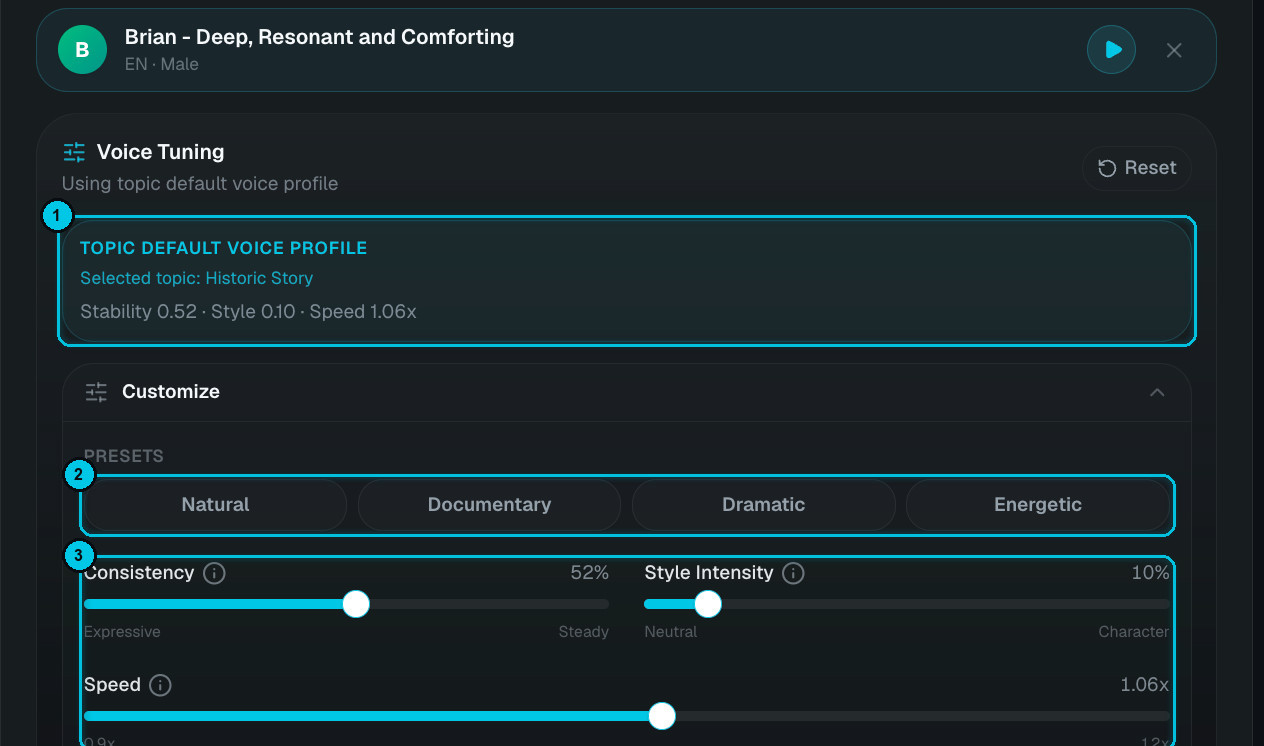Click the 'Neutral' slider end label
This screenshot has height=746, width=1264.
(x=671, y=632)
